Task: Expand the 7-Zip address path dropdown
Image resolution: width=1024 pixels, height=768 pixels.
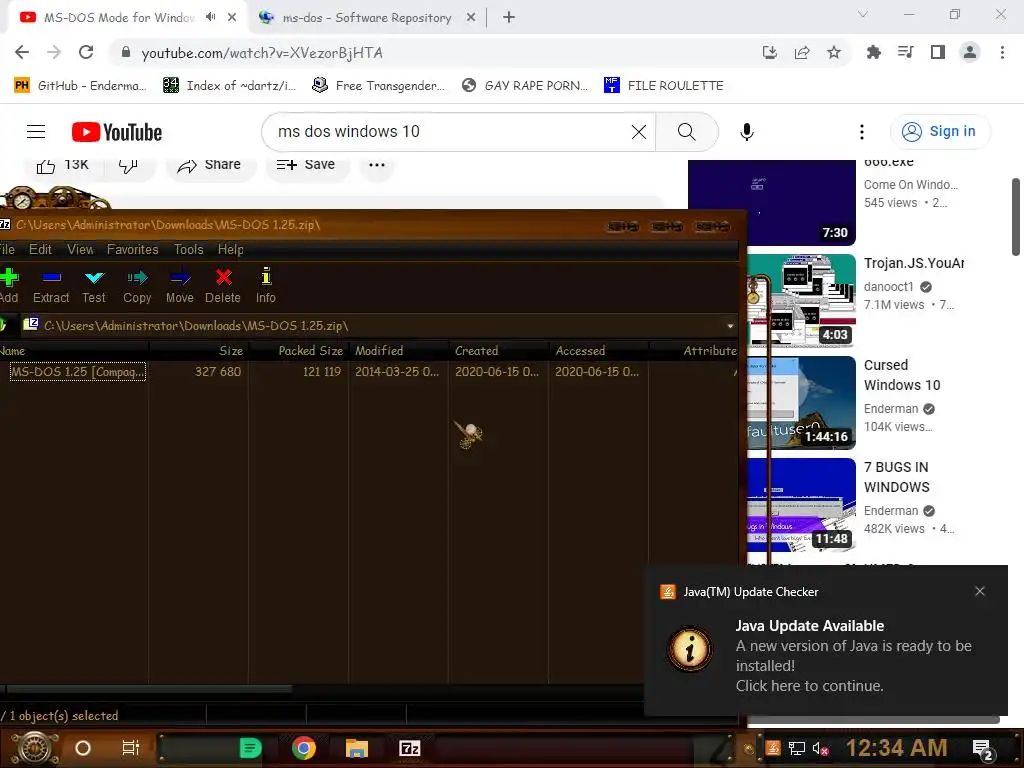Action: 730,326
